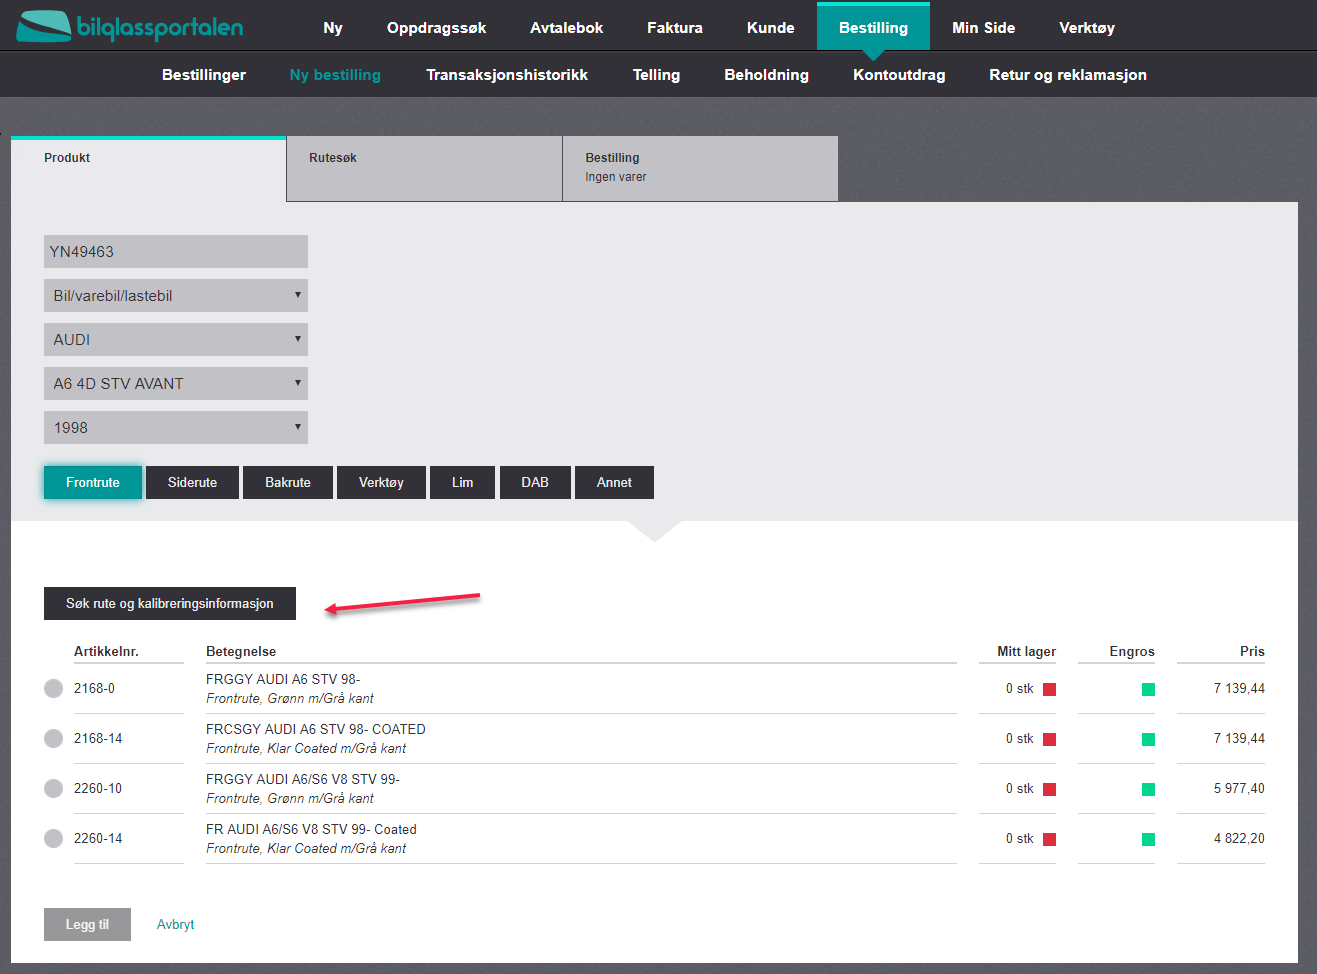Open the Faktura menu
Screen dimensions: 1317x974
click(675, 28)
